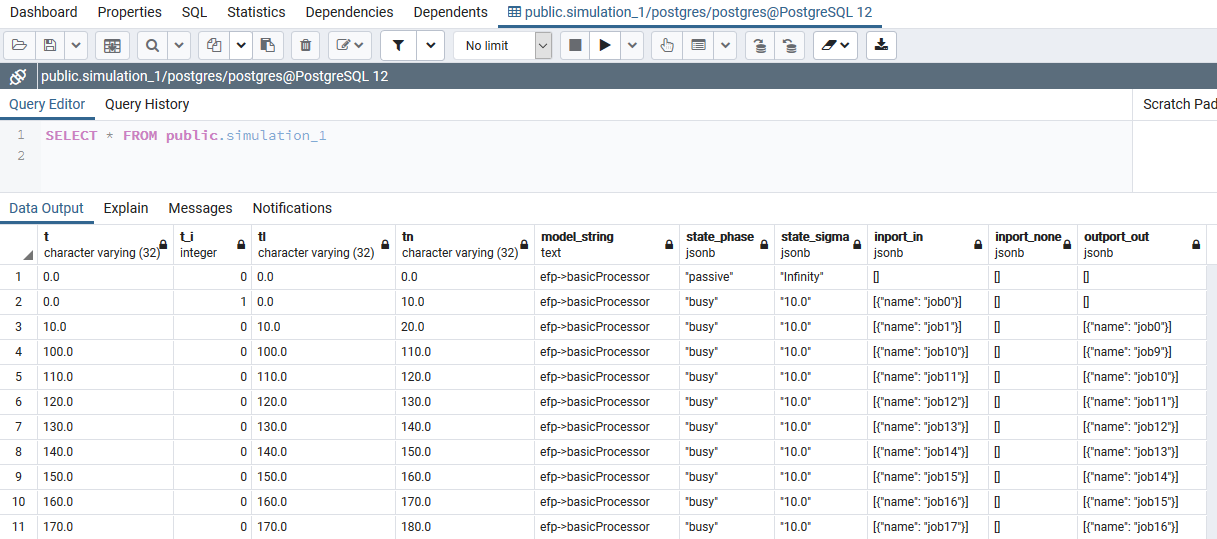Click the Open File folder icon
Image resolution: width=1217 pixels, height=539 pixels.
tap(18, 45)
